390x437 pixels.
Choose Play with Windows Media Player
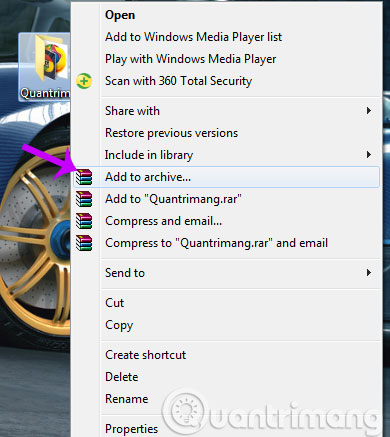tap(227, 59)
